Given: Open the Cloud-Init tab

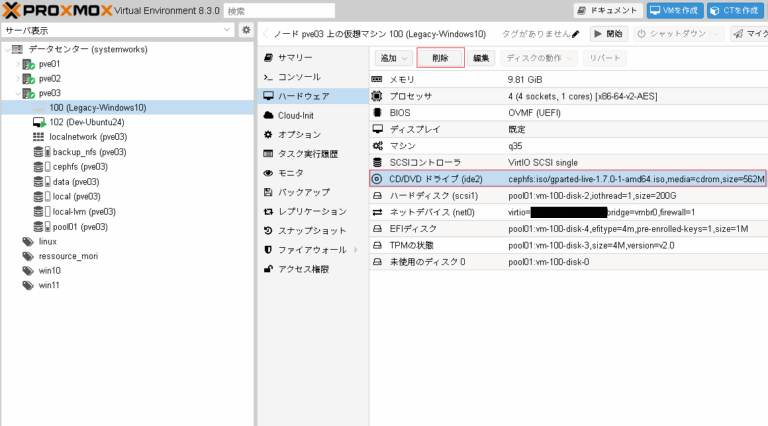Looking at the screenshot, I should (x=312, y=116).
